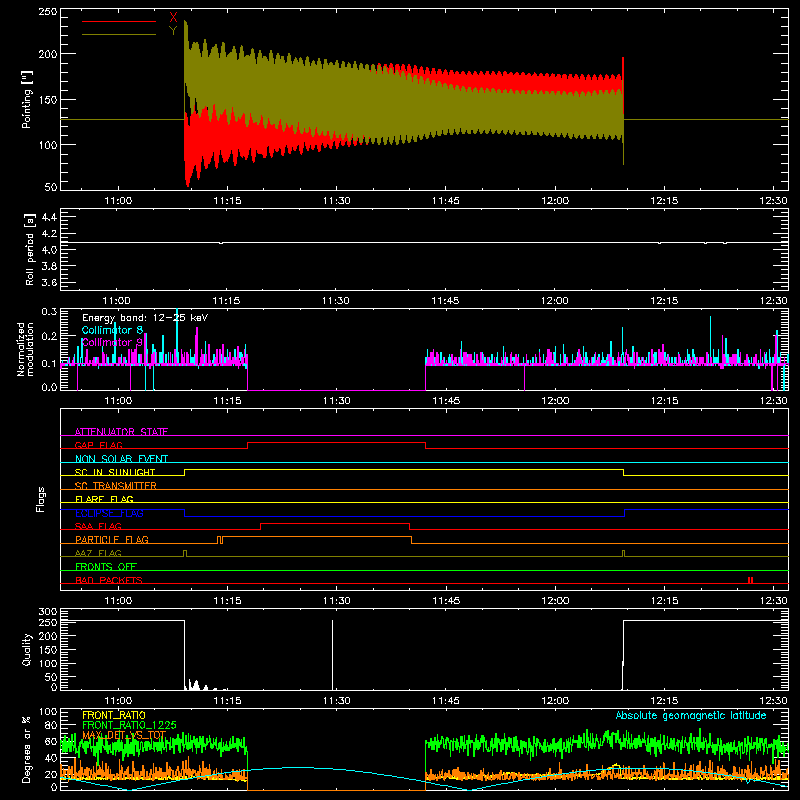Screen dimensions: 800x800
Task: Click the olive Y legend line sample
Action: point(119,35)
